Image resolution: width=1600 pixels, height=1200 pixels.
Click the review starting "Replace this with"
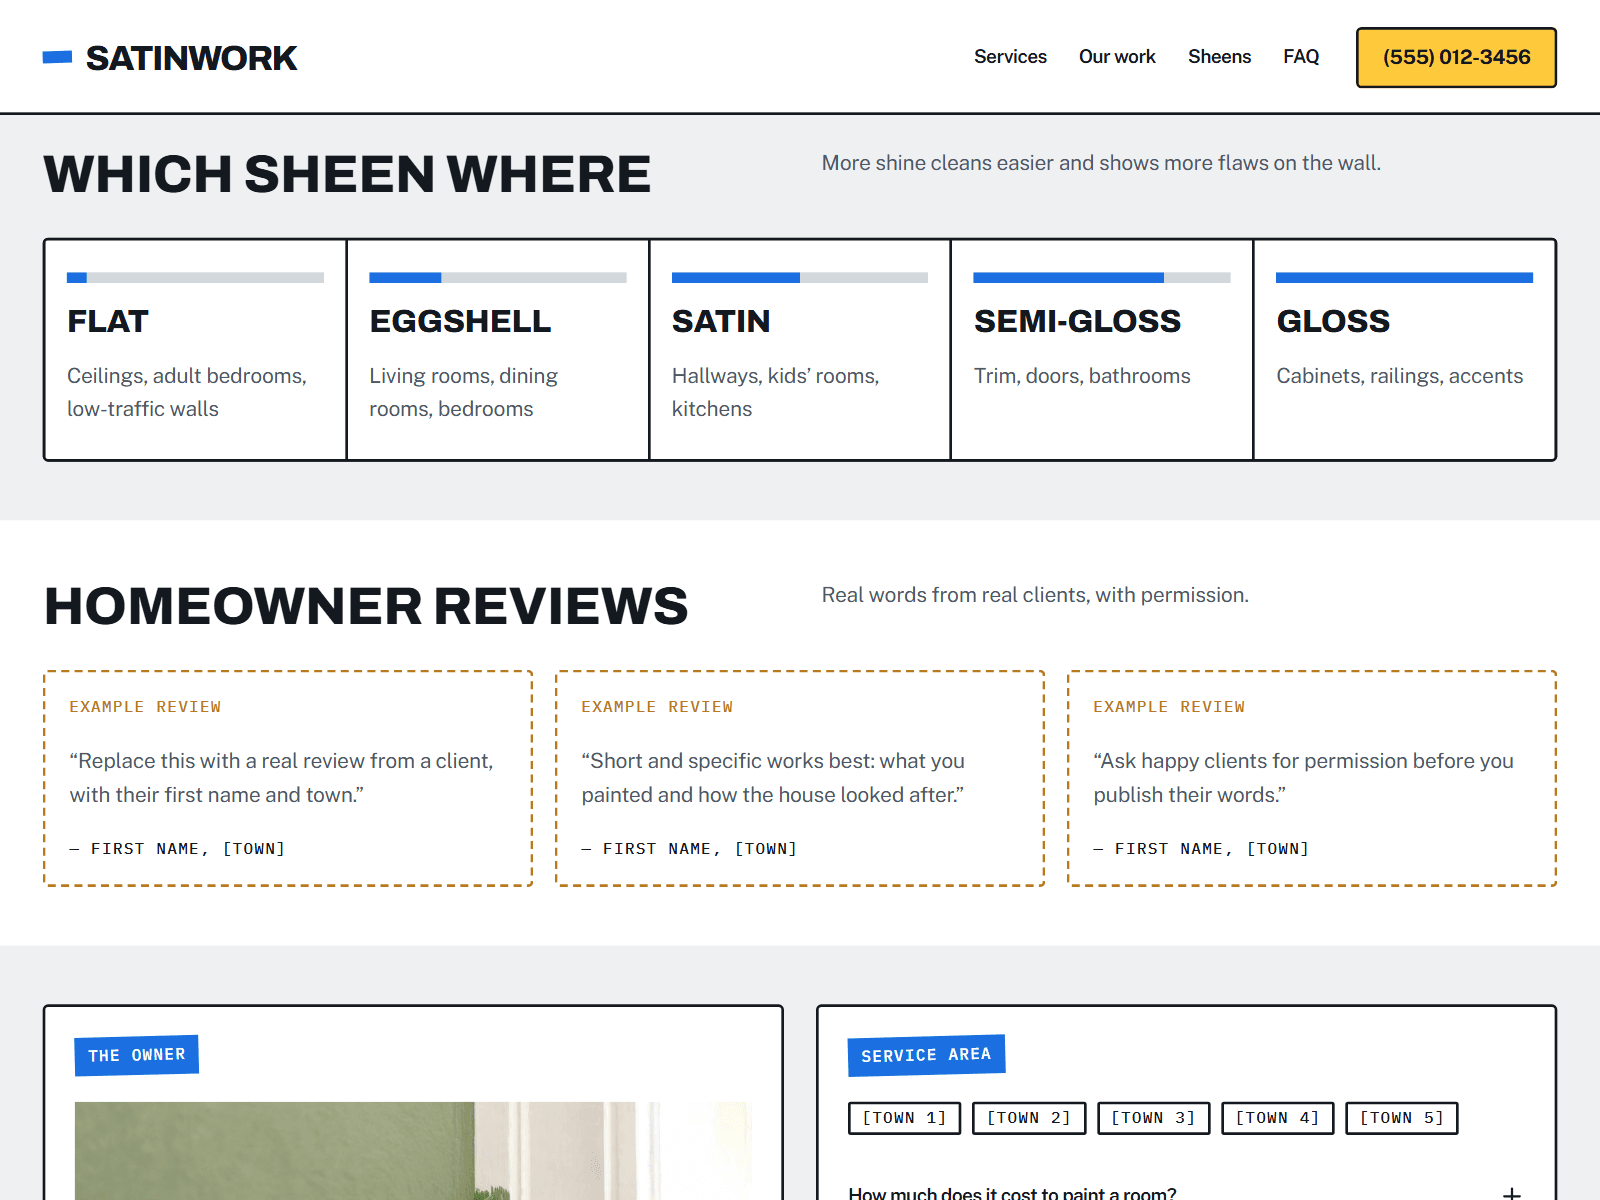(288, 778)
